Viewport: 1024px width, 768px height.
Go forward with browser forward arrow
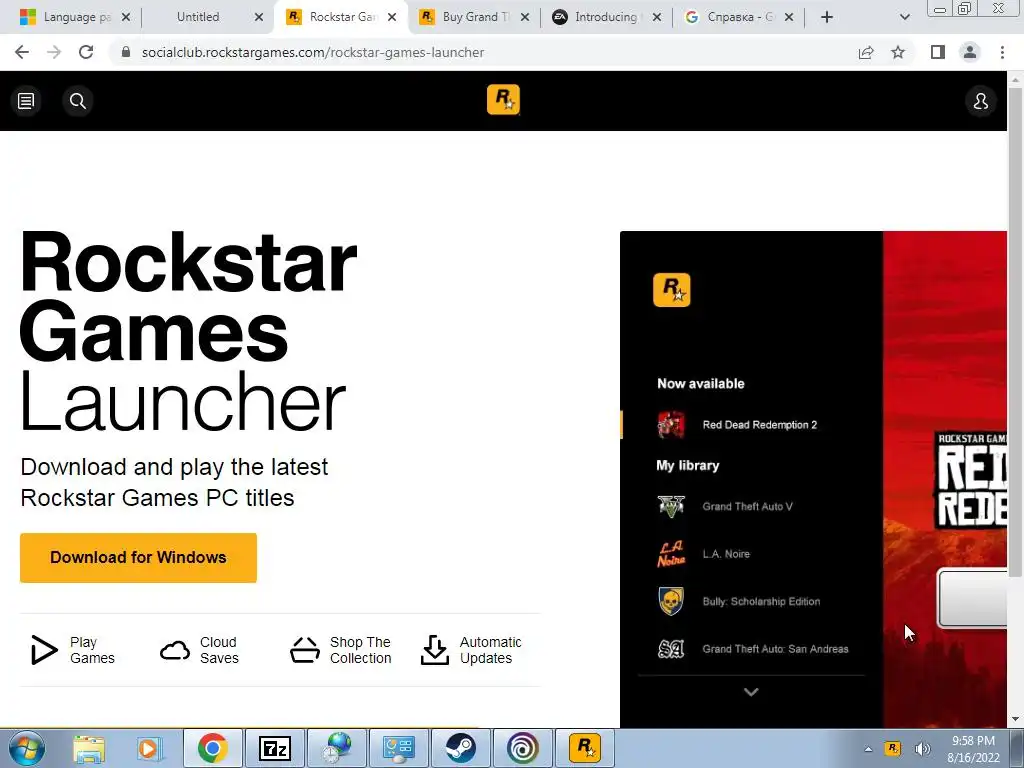[x=54, y=52]
